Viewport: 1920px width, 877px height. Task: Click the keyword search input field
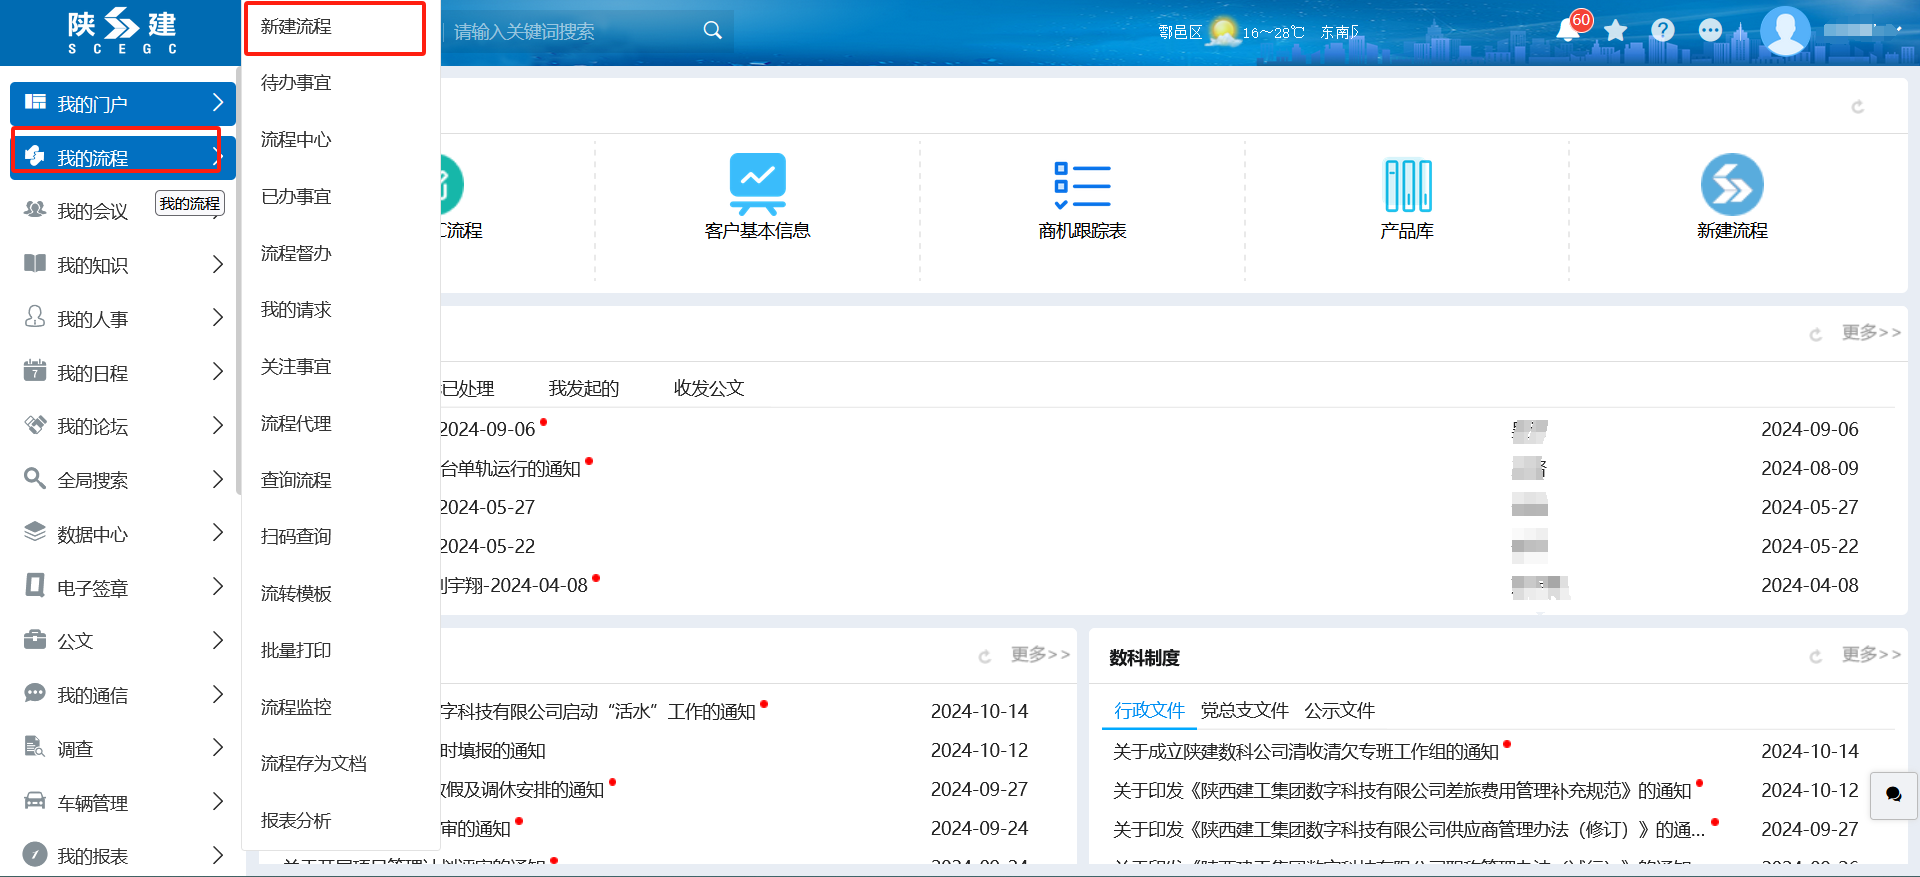coord(570,32)
